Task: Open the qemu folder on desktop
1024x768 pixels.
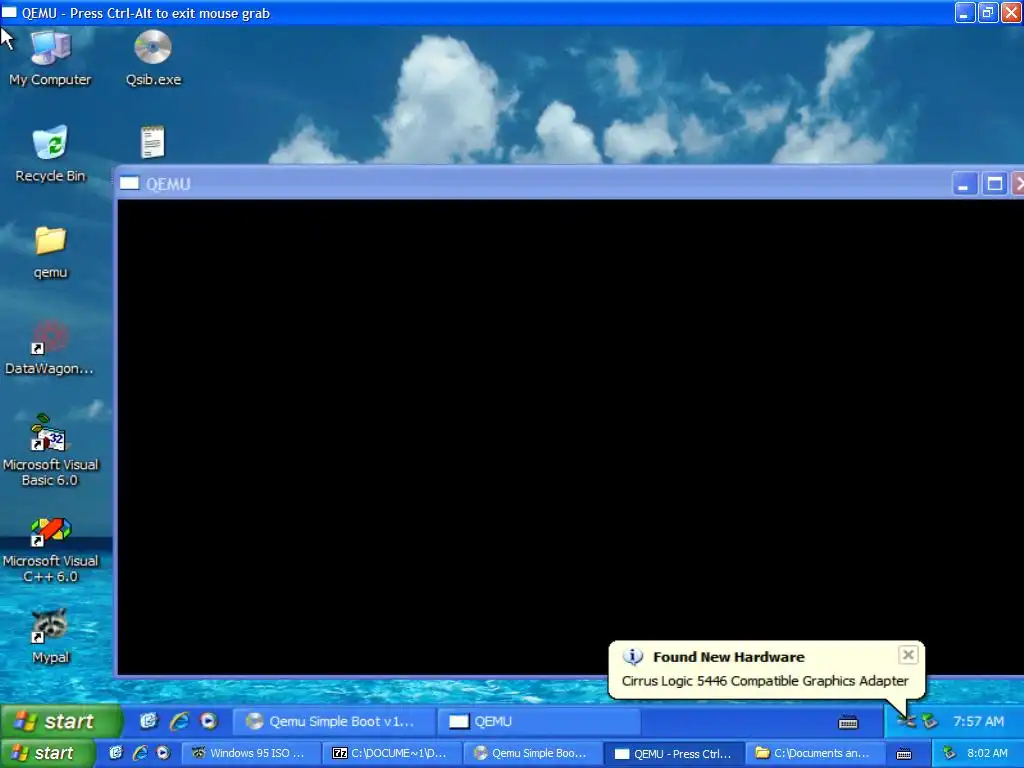Action: point(50,252)
